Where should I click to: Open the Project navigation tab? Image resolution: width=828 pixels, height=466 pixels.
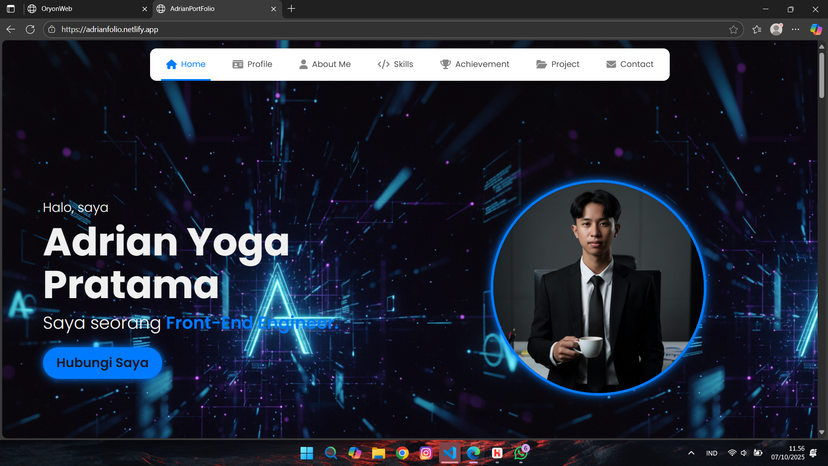tap(558, 64)
